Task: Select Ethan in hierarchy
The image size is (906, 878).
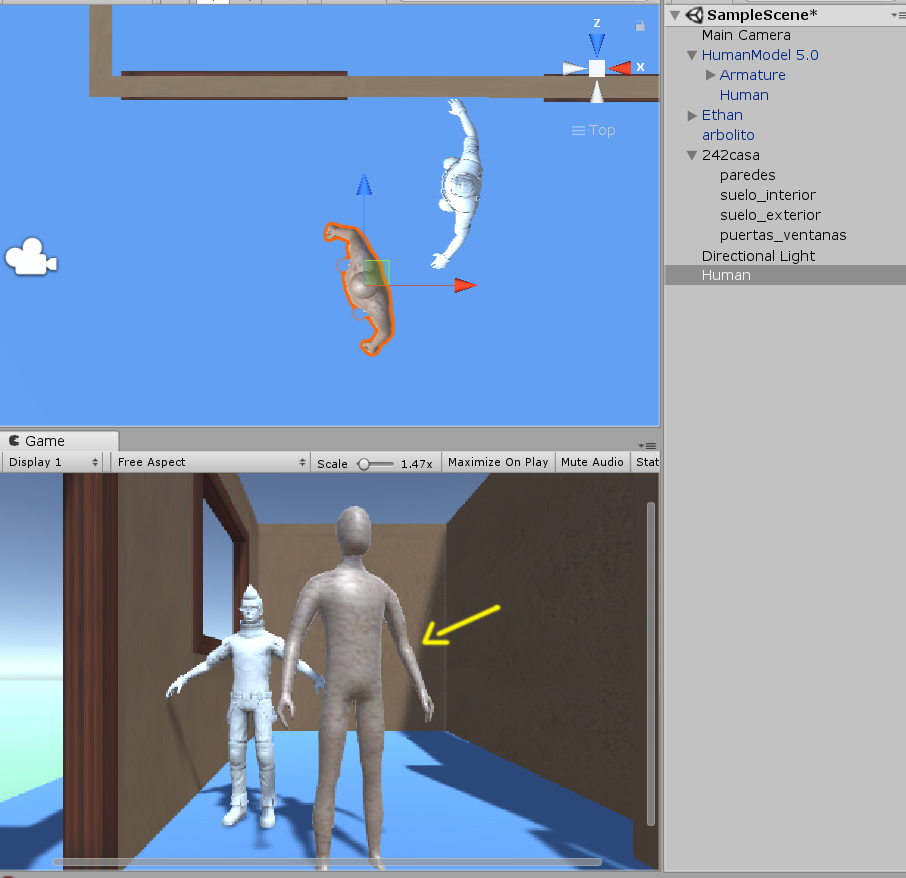Action: [x=722, y=115]
